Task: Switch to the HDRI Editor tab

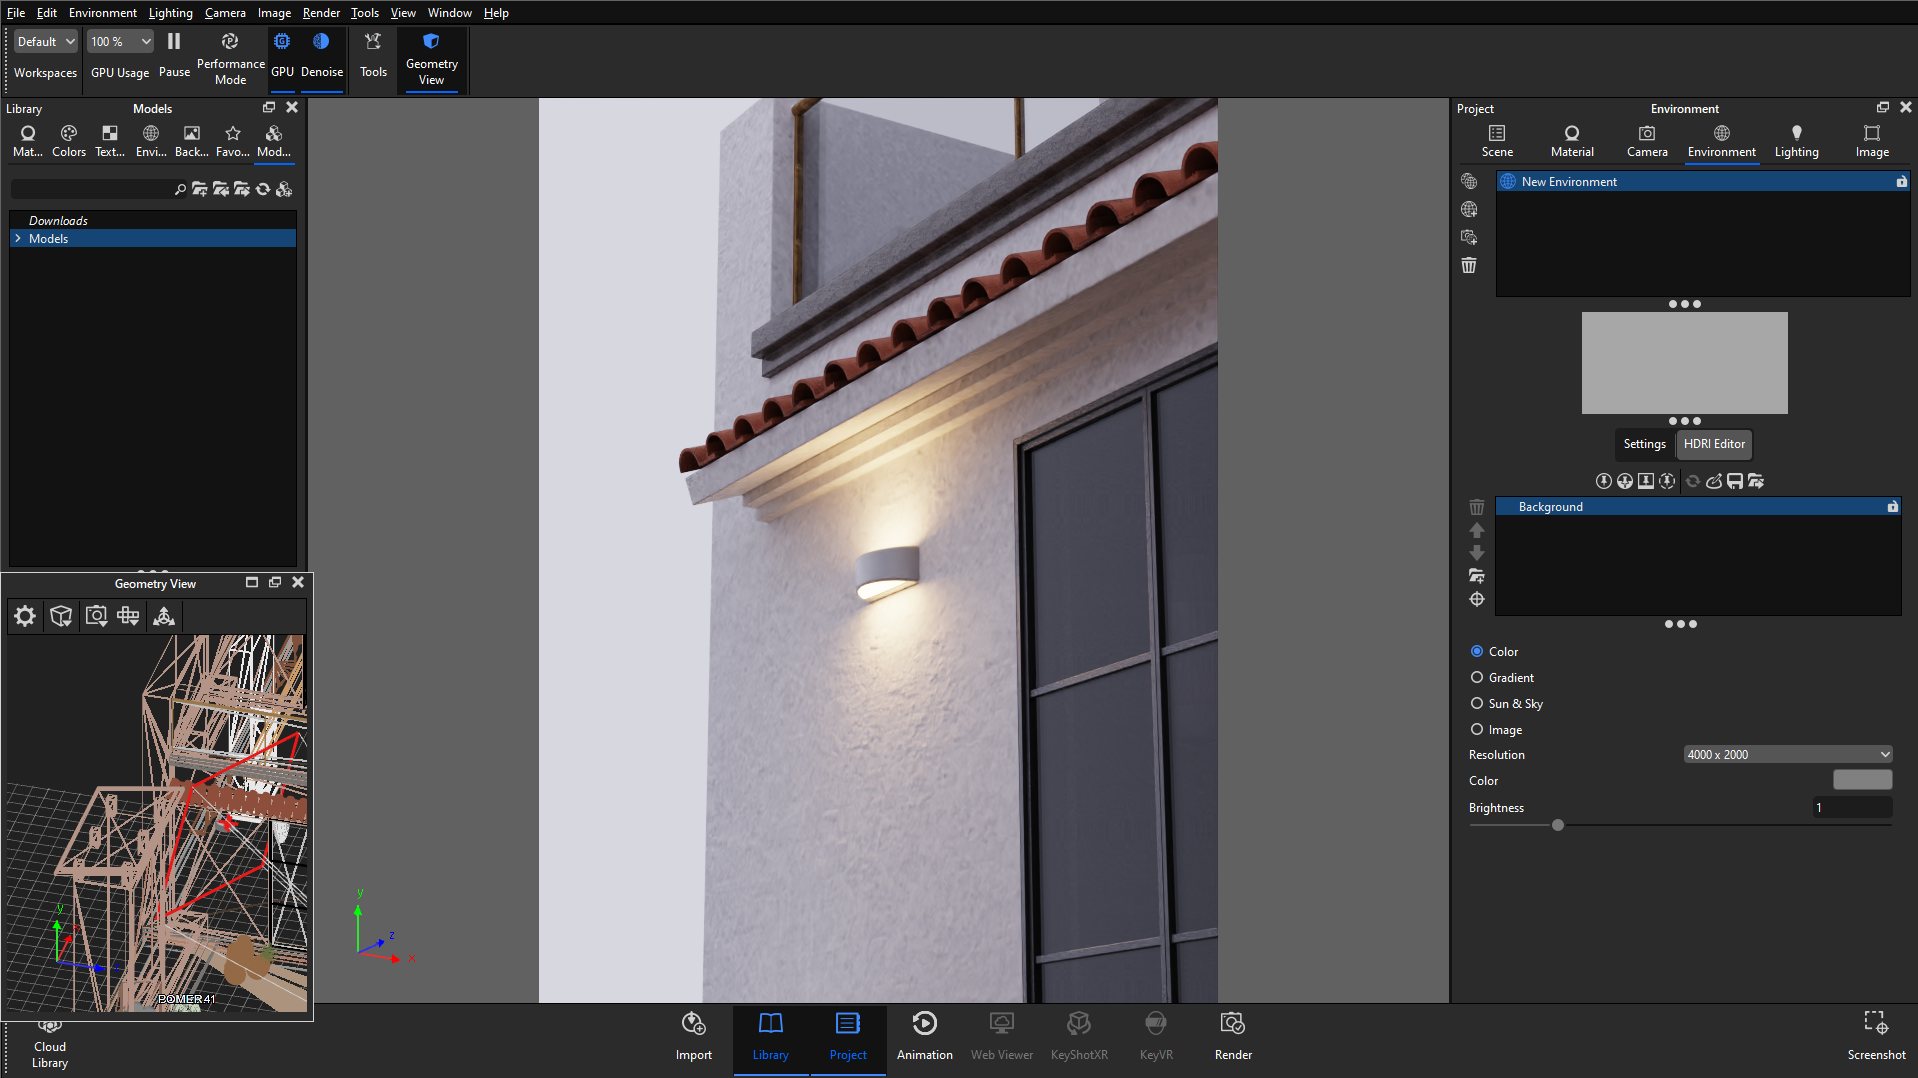Action: [x=1713, y=444]
